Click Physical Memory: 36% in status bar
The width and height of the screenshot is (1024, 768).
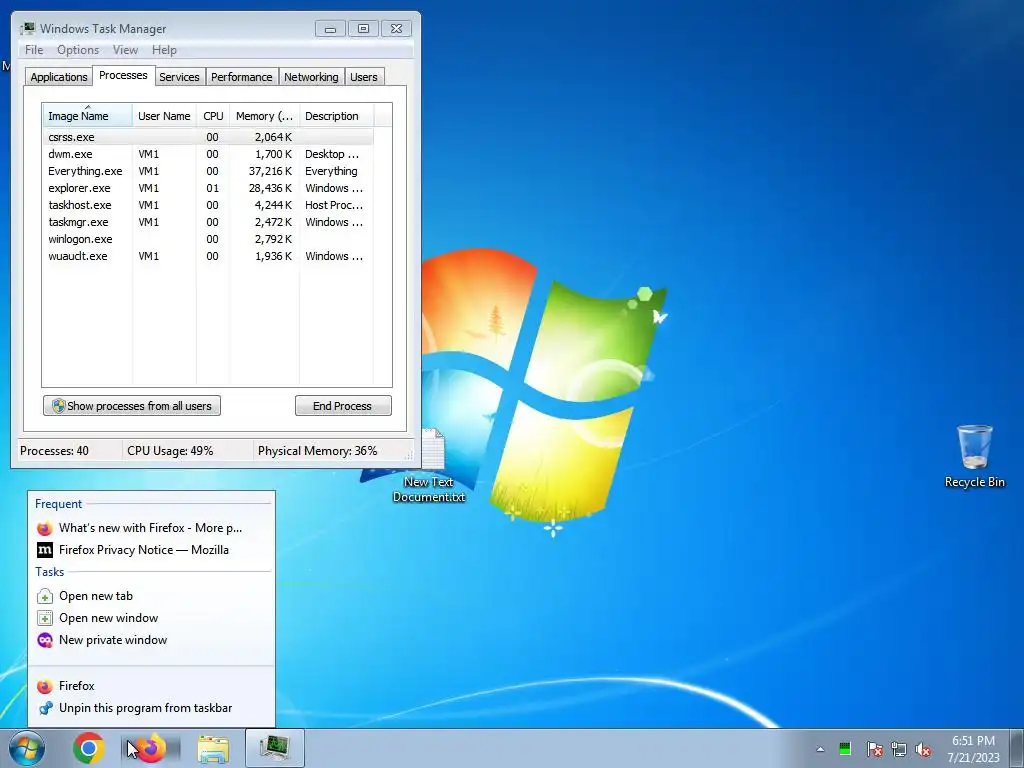tap(317, 451)
